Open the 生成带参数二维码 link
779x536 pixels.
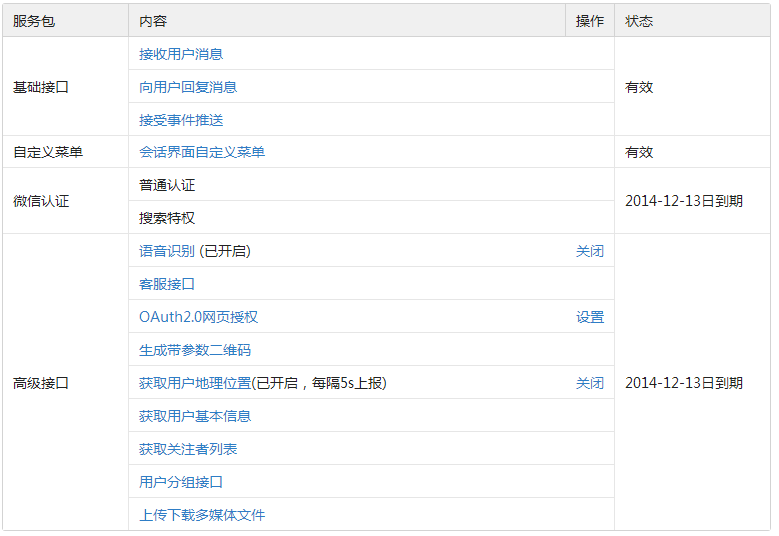pyautogui.click(x=195, y=350)
